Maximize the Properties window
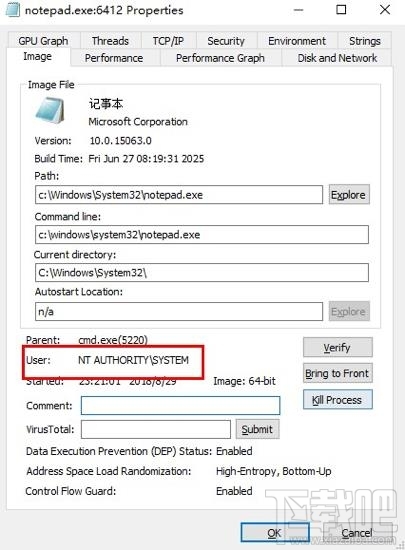Image resolution: width=405 pixels, height=550 pixels. (x=341, y=9)
